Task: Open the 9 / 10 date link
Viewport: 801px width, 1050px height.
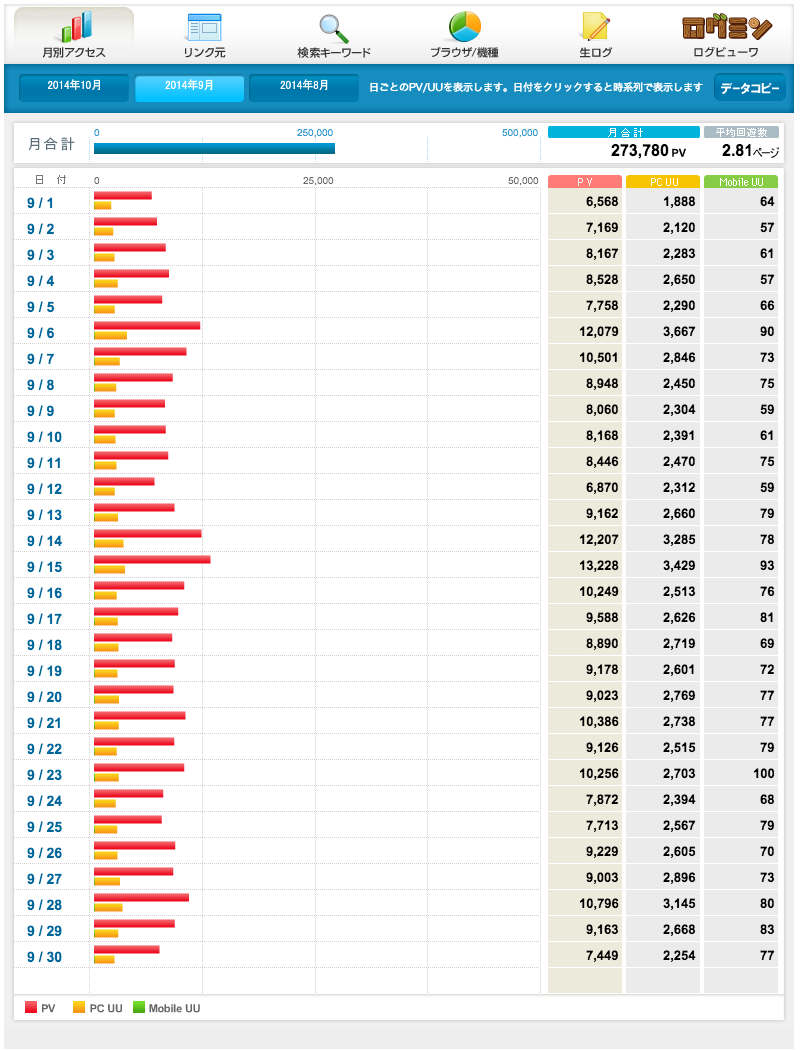Action: pyautogui.click(x=44, y=437)
